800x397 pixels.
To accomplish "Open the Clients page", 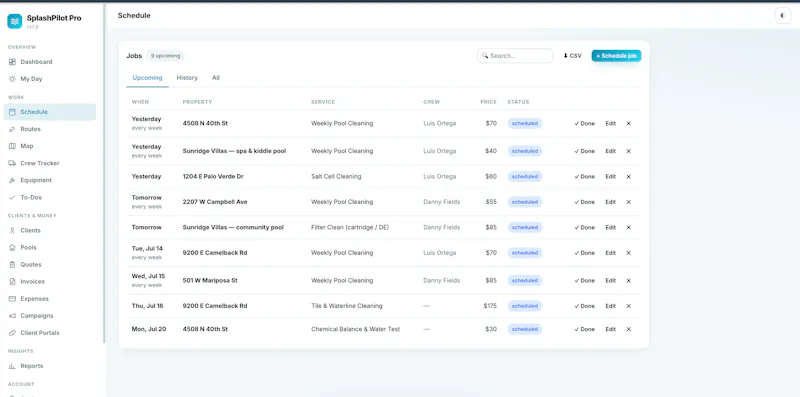I will tap(49, 230).
